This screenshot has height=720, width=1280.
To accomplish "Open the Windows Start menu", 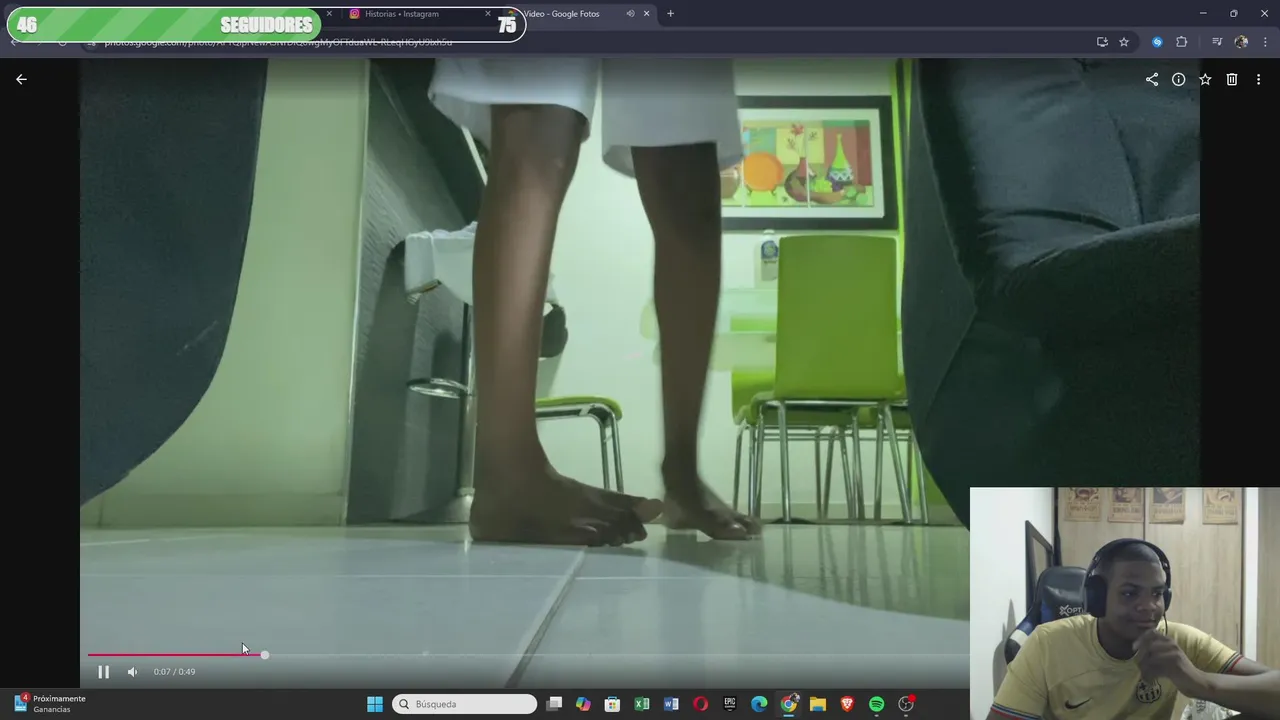I will tap(375, 704).
